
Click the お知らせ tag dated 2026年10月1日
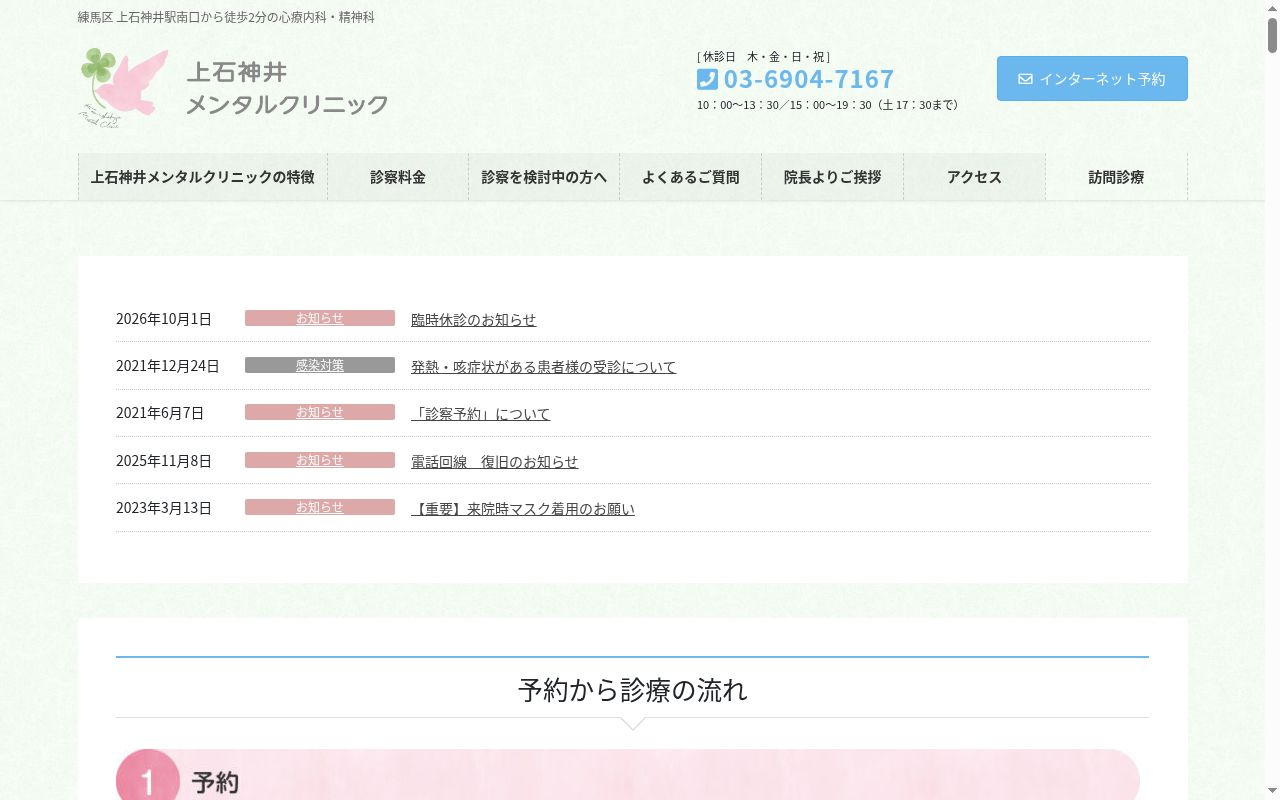(x=320, y=318)
